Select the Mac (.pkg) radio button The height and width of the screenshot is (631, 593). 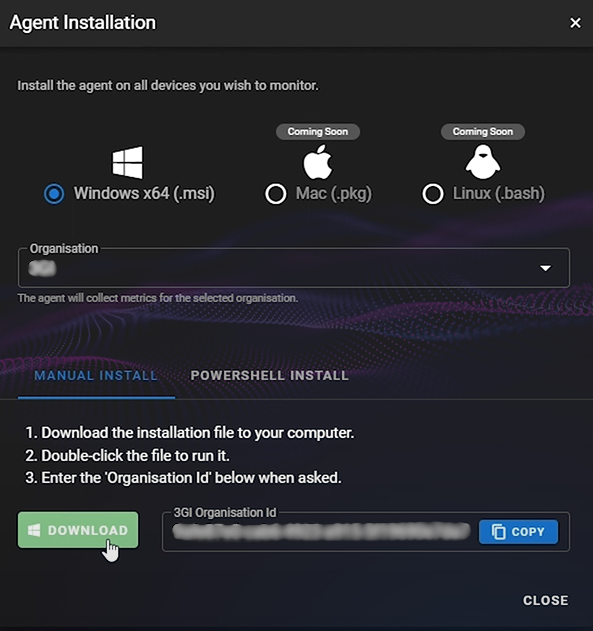coord(276,194)
